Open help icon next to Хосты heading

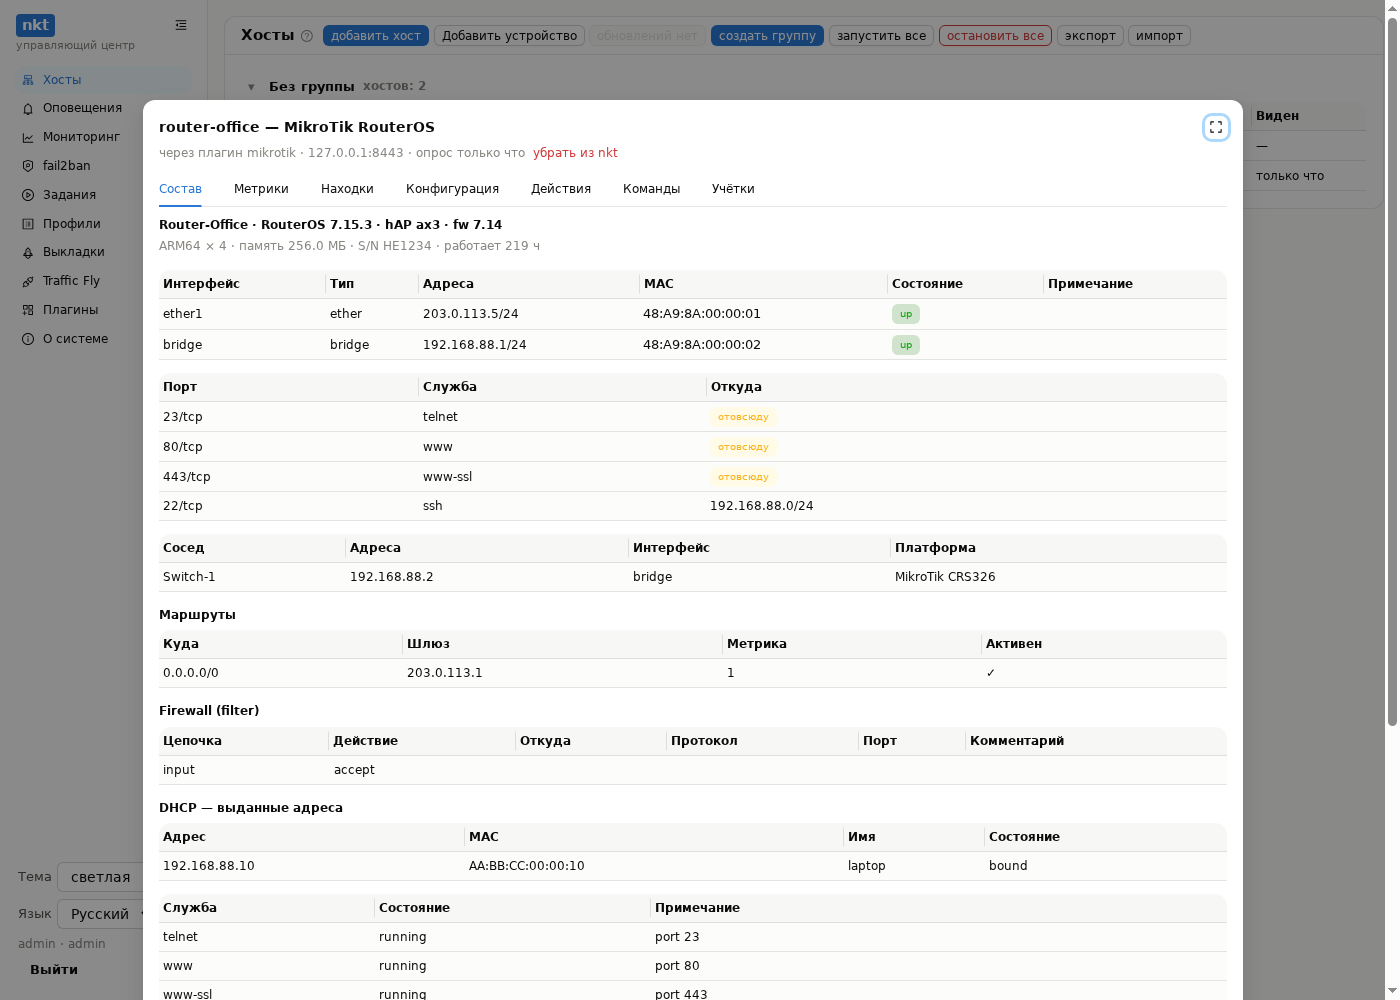tap(307, 36)
